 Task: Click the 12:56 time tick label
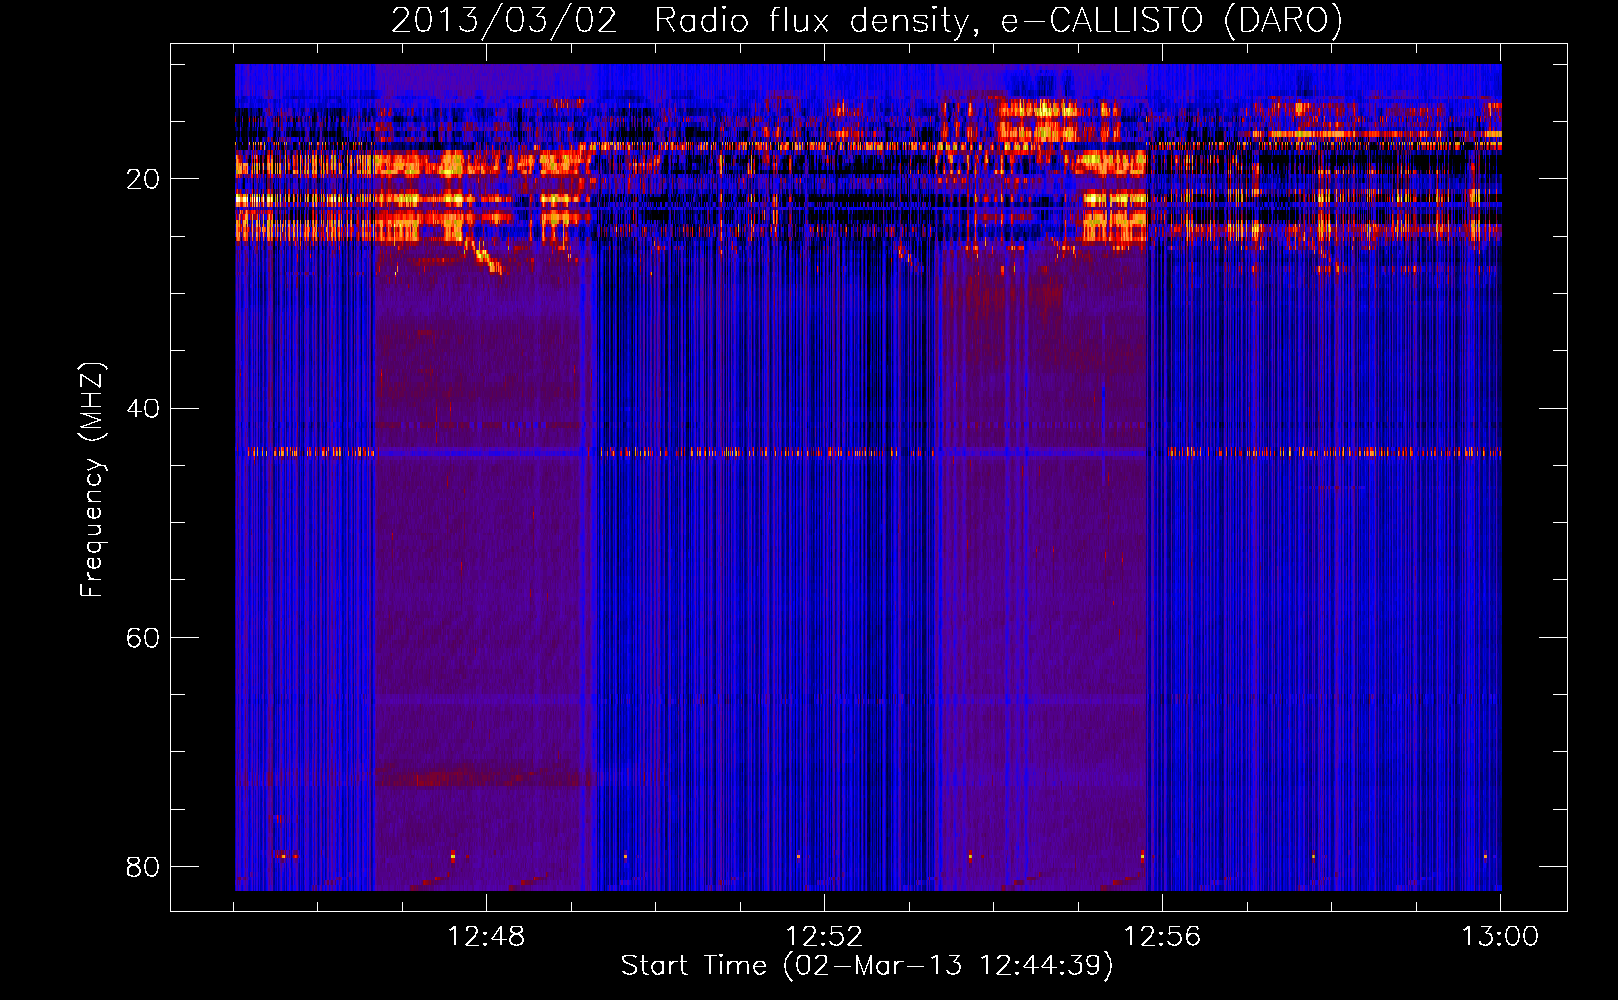[x=1162, y=937]
